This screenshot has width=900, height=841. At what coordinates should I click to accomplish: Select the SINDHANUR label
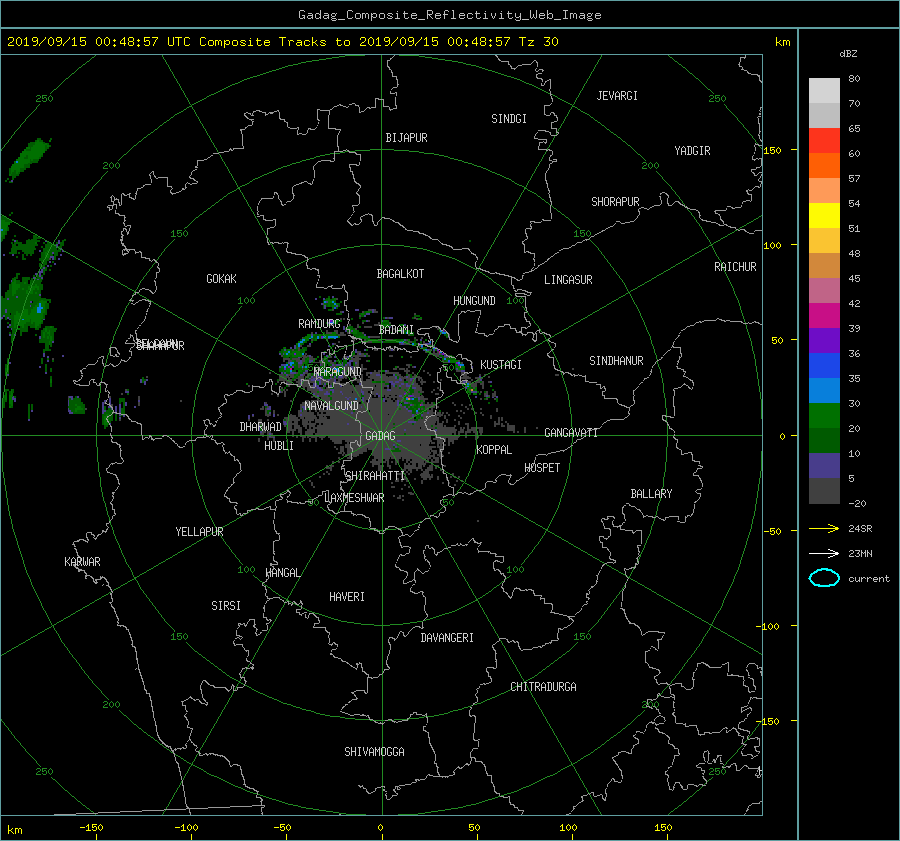[616, 361]
